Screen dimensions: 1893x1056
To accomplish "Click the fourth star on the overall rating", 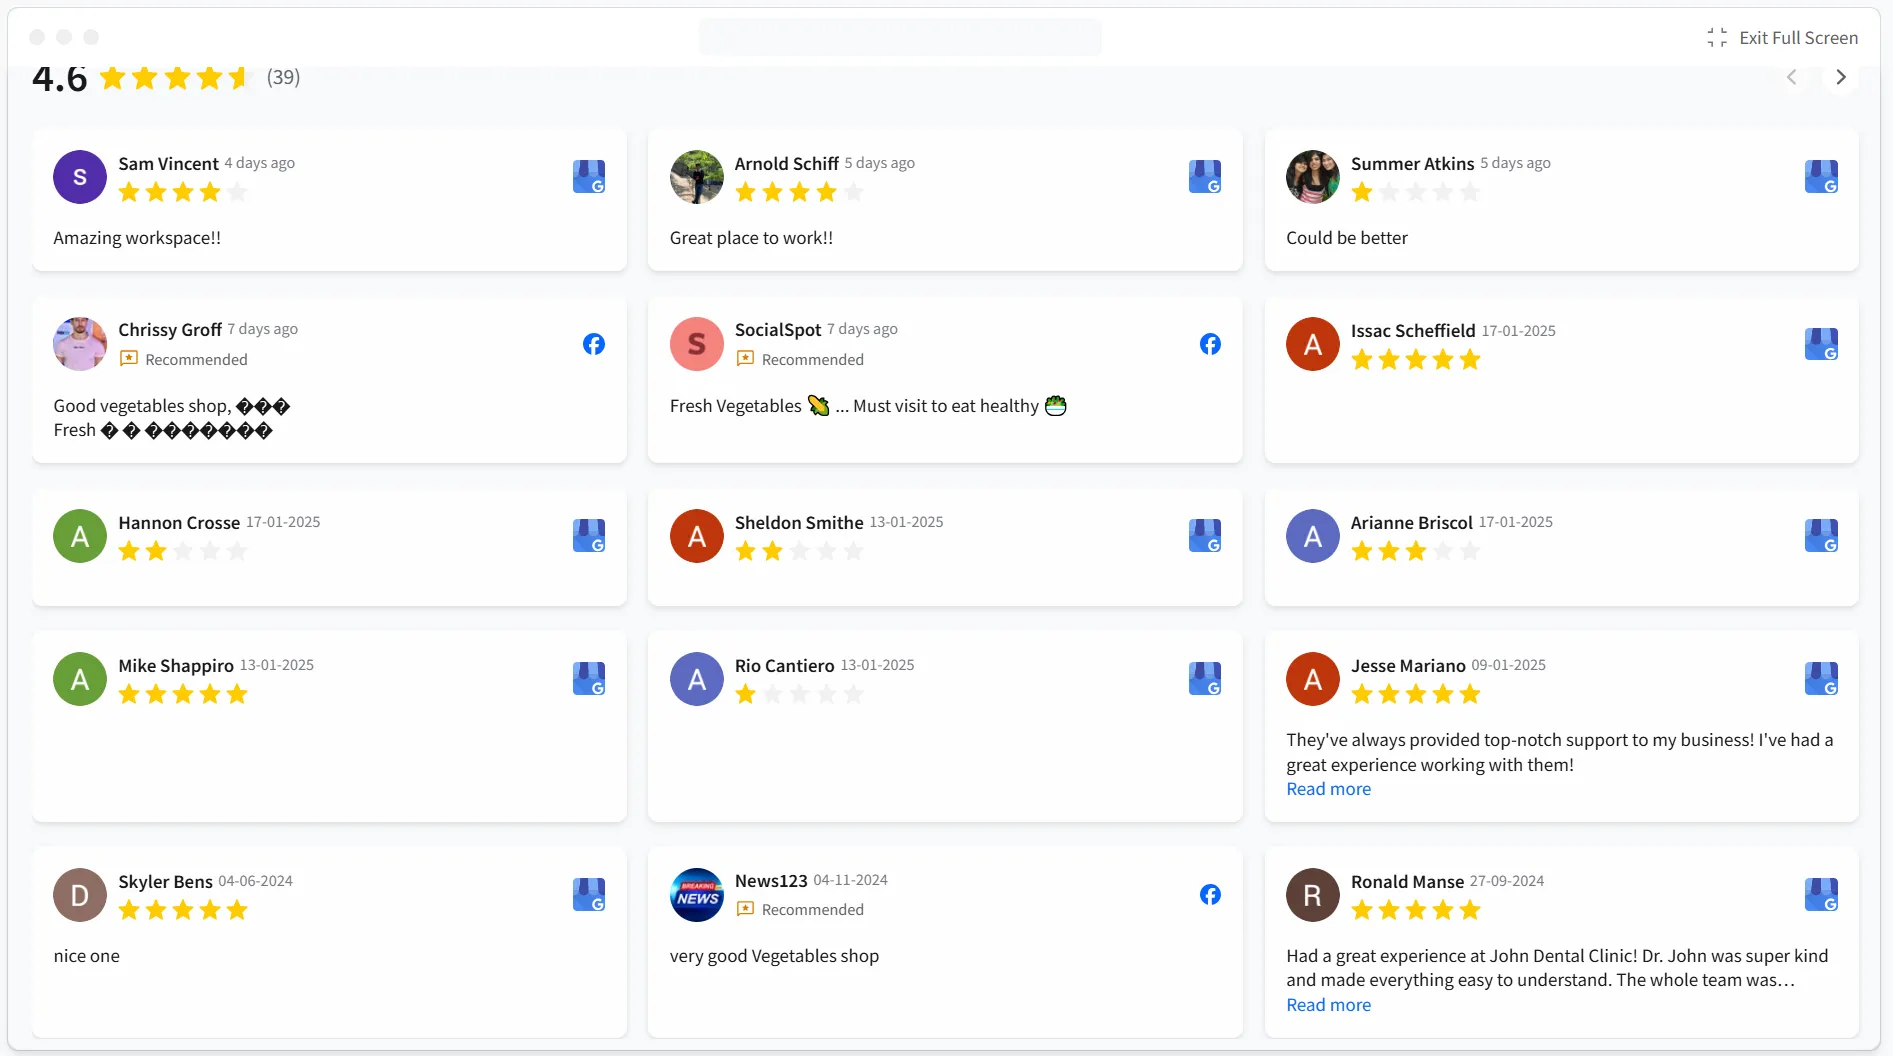I will point(209,77).
